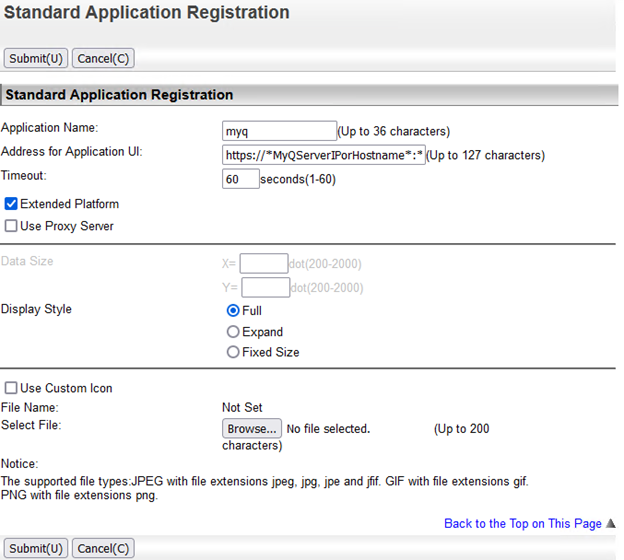
Task: Click the Timeout seconds input box
Action: click(x=240, y=179)
